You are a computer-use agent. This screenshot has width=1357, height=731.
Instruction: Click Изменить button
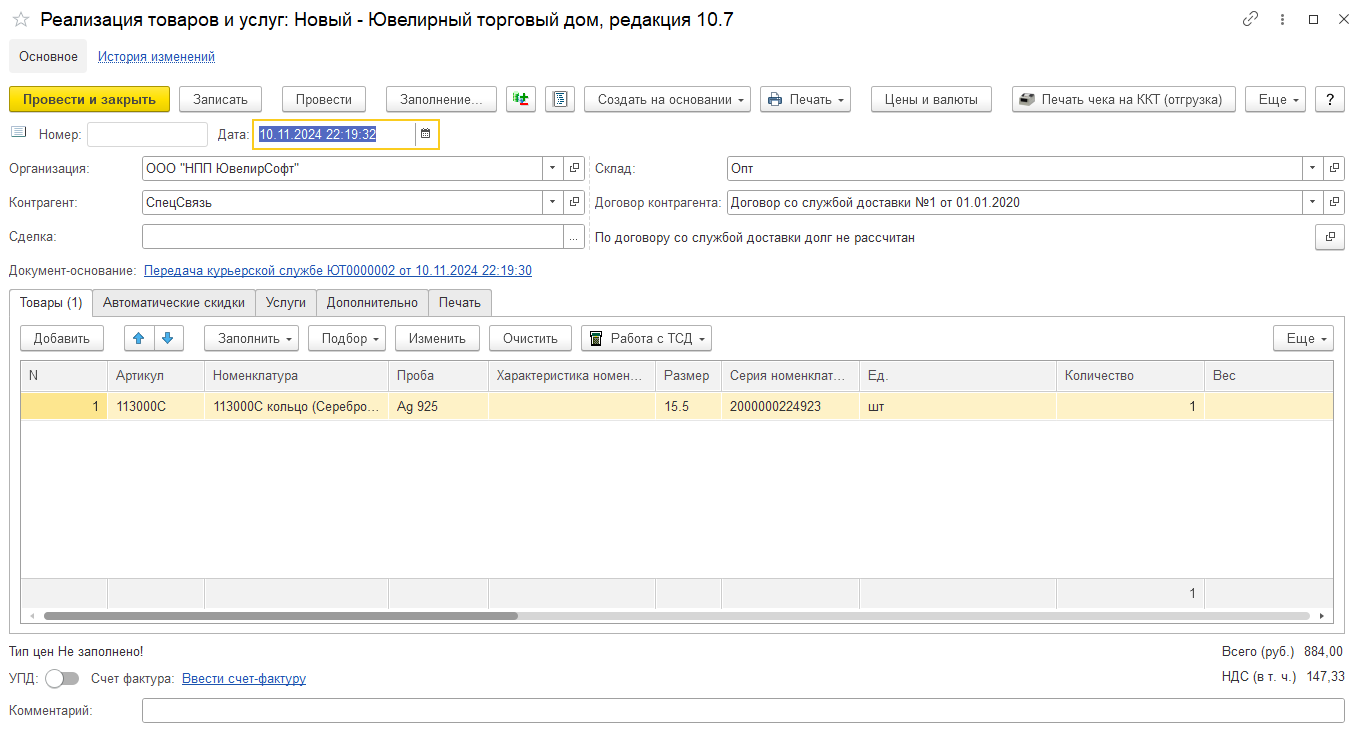tap(437, 338)
